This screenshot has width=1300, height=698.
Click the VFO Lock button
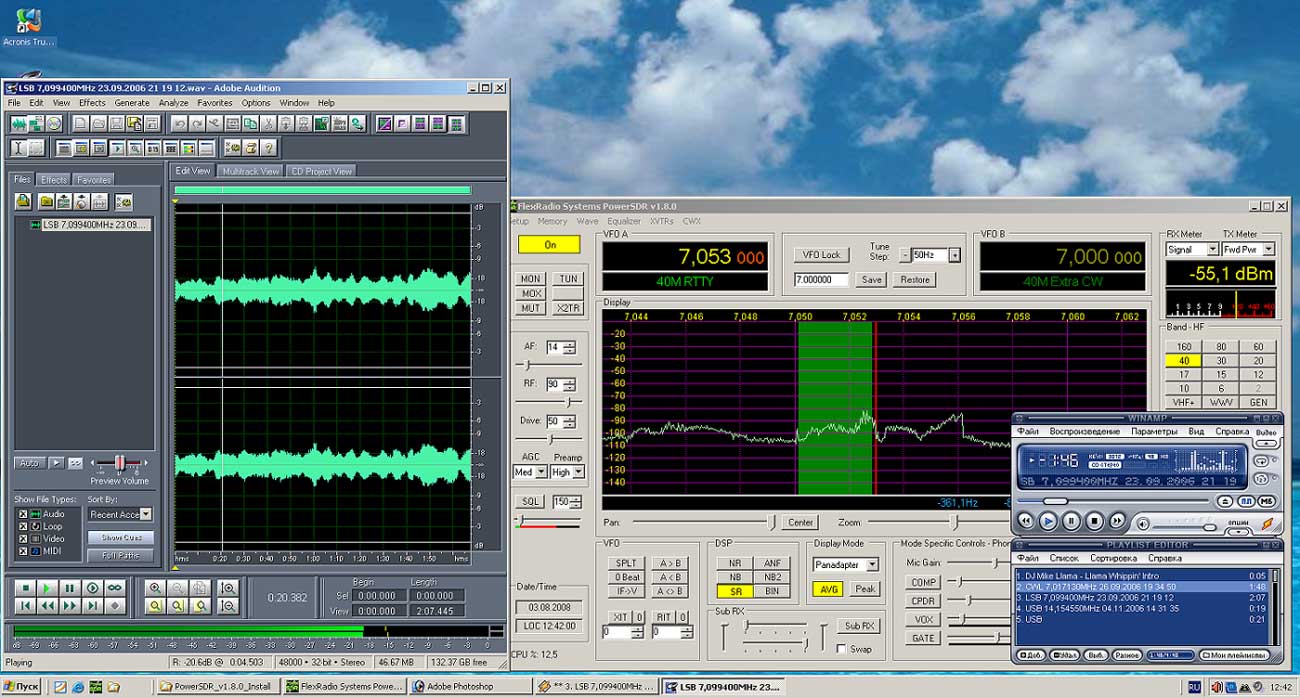[823, 255]
